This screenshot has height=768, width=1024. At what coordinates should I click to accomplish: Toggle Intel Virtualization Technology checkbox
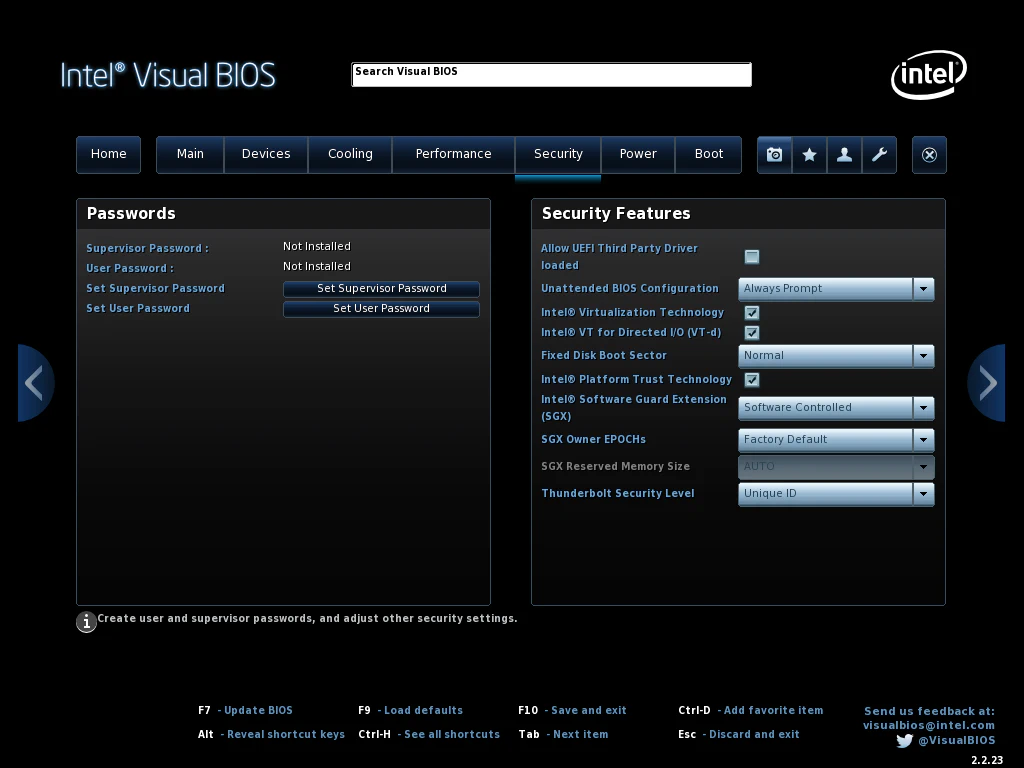pyautogui.click(x=752, y=313)
